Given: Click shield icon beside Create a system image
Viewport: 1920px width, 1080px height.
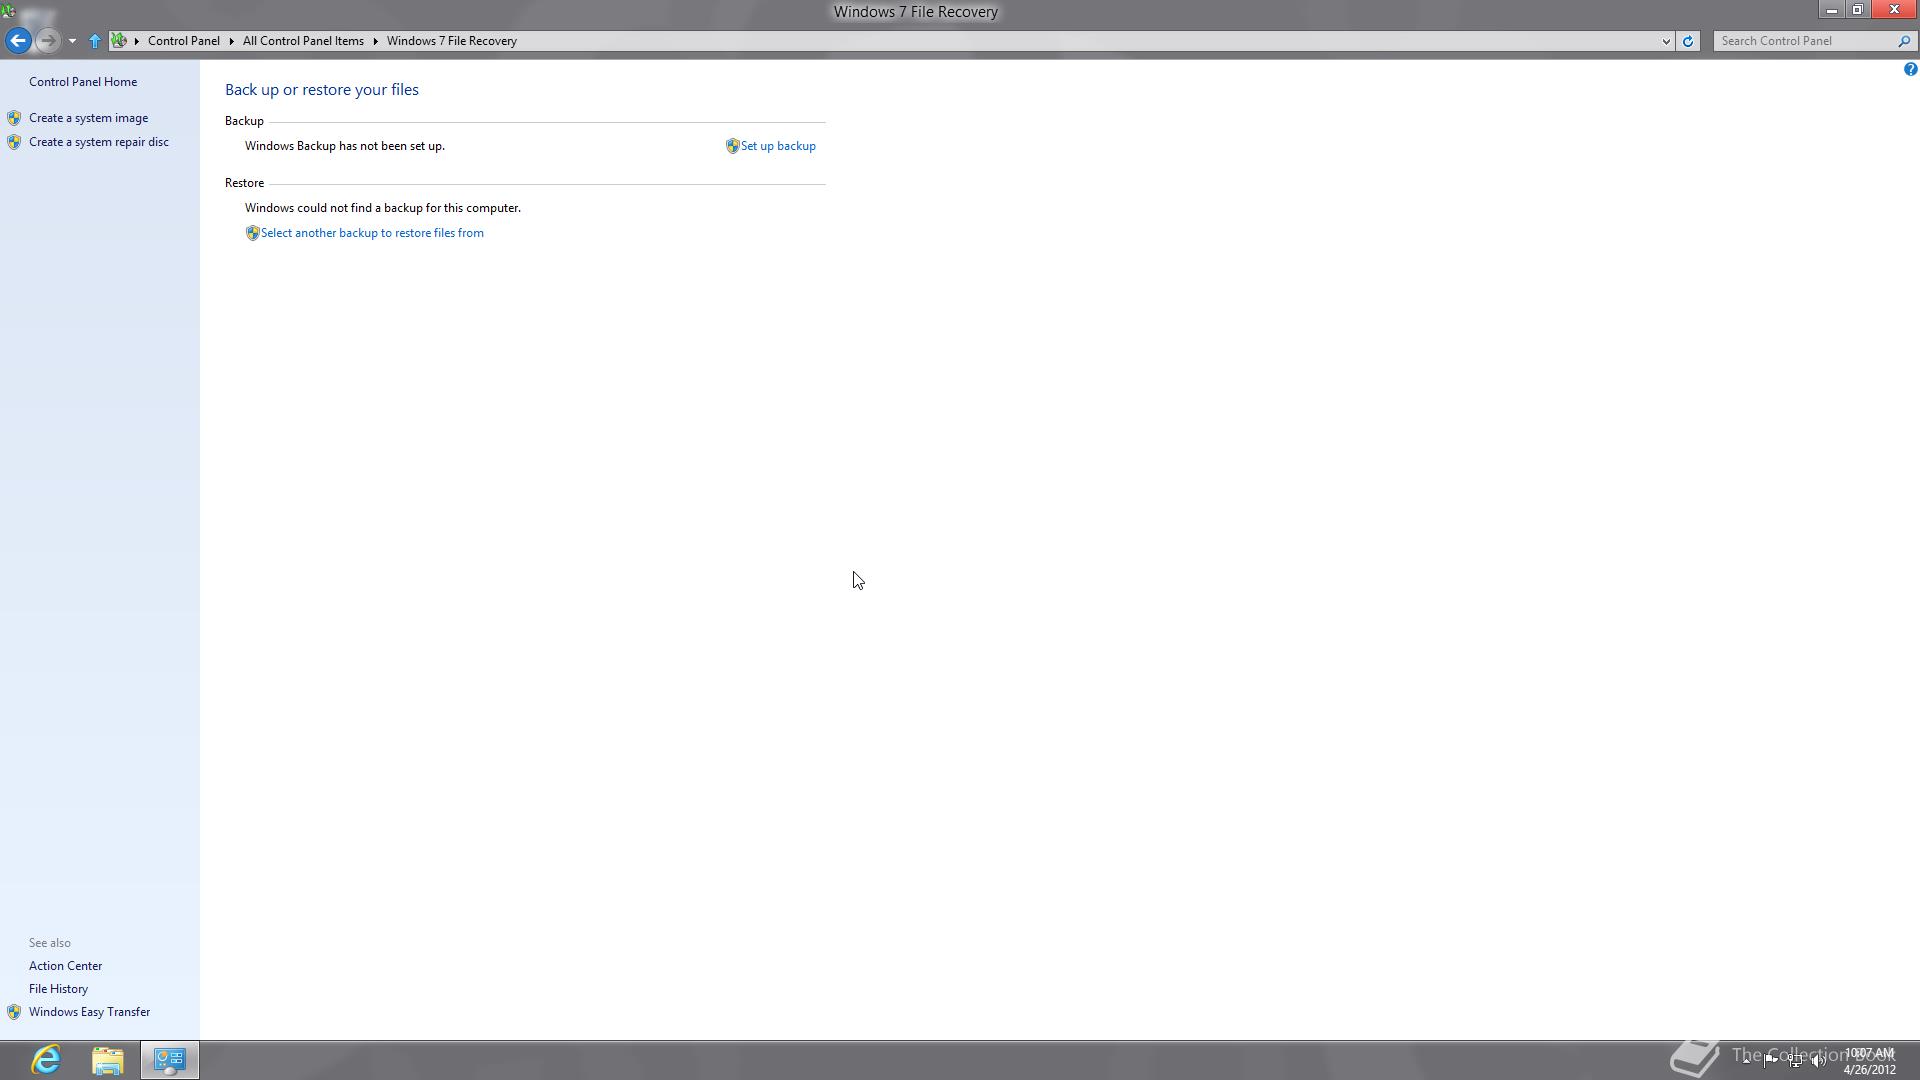Looking at the screenshot, I should (14, 118).
